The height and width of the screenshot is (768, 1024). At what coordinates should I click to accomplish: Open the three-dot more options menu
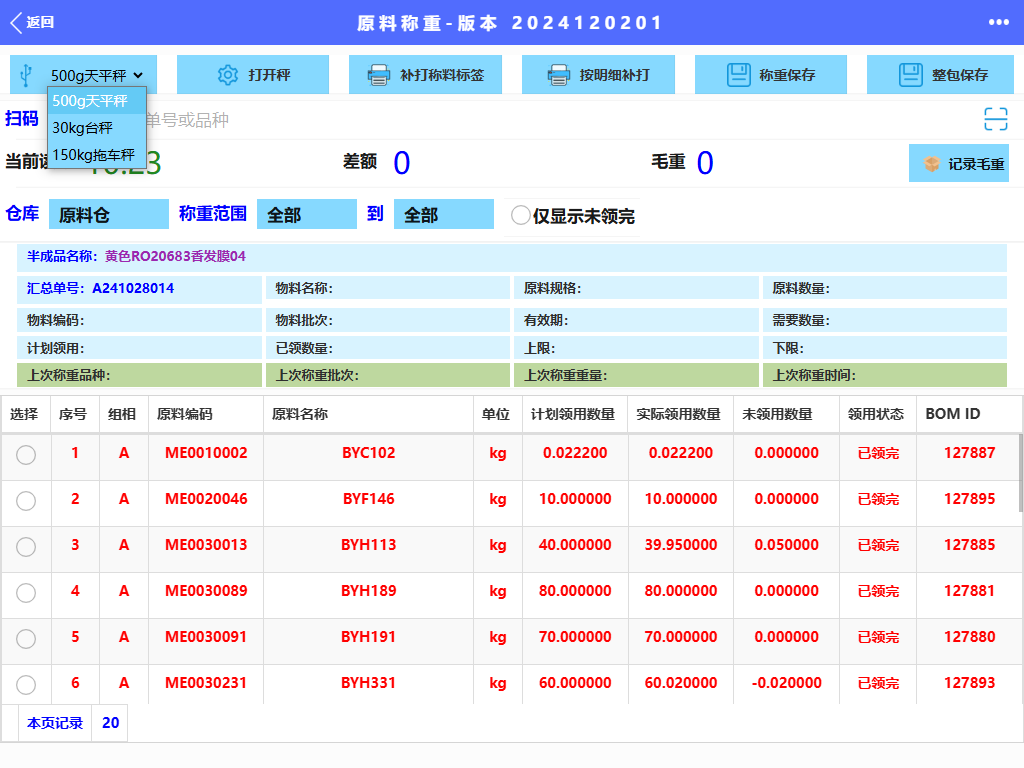click(x=998, y=22)
